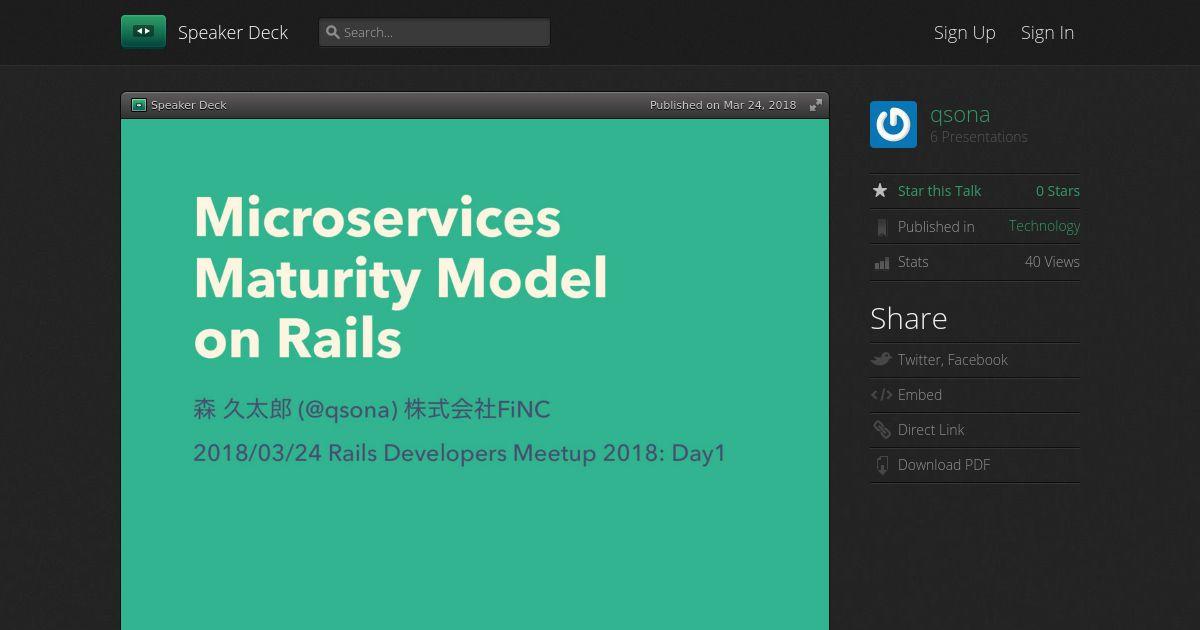
Task: Click the small Speaker Deck player icon
Action: tap(139, 105)
